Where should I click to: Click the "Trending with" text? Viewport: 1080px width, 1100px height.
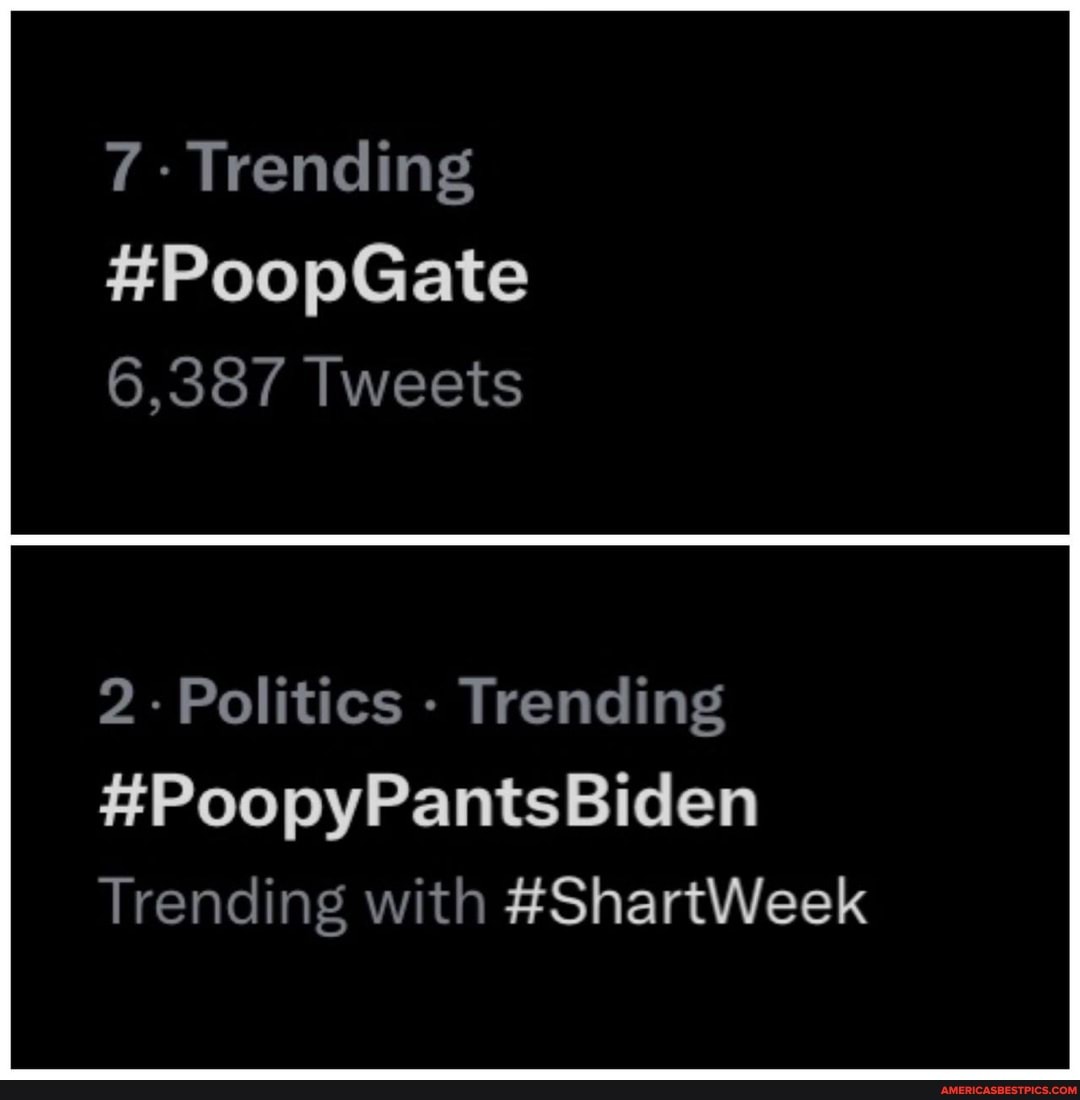tap(295, 903)
